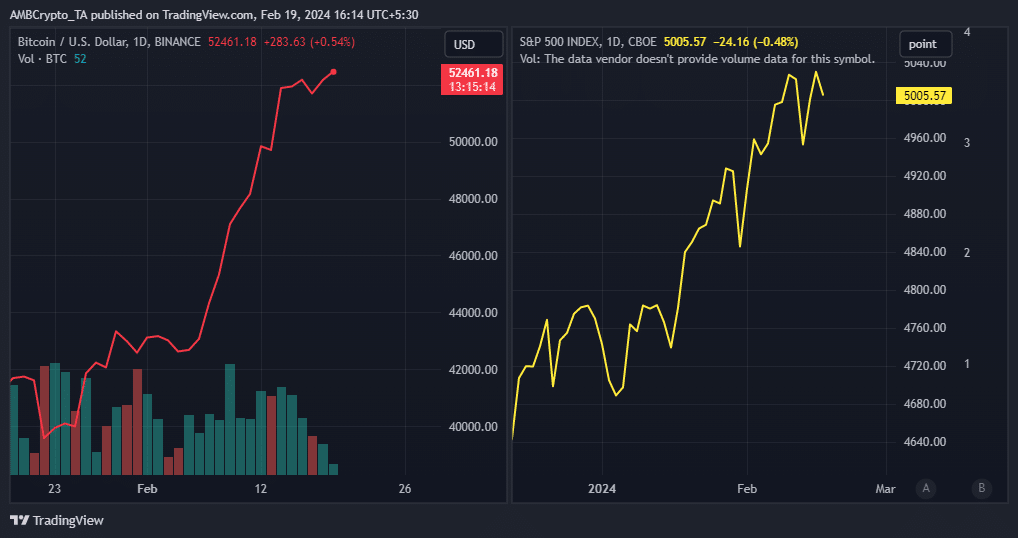Click the point unit button on S&P chart
The image size is (1018, 538).
[x=925, y=44]
